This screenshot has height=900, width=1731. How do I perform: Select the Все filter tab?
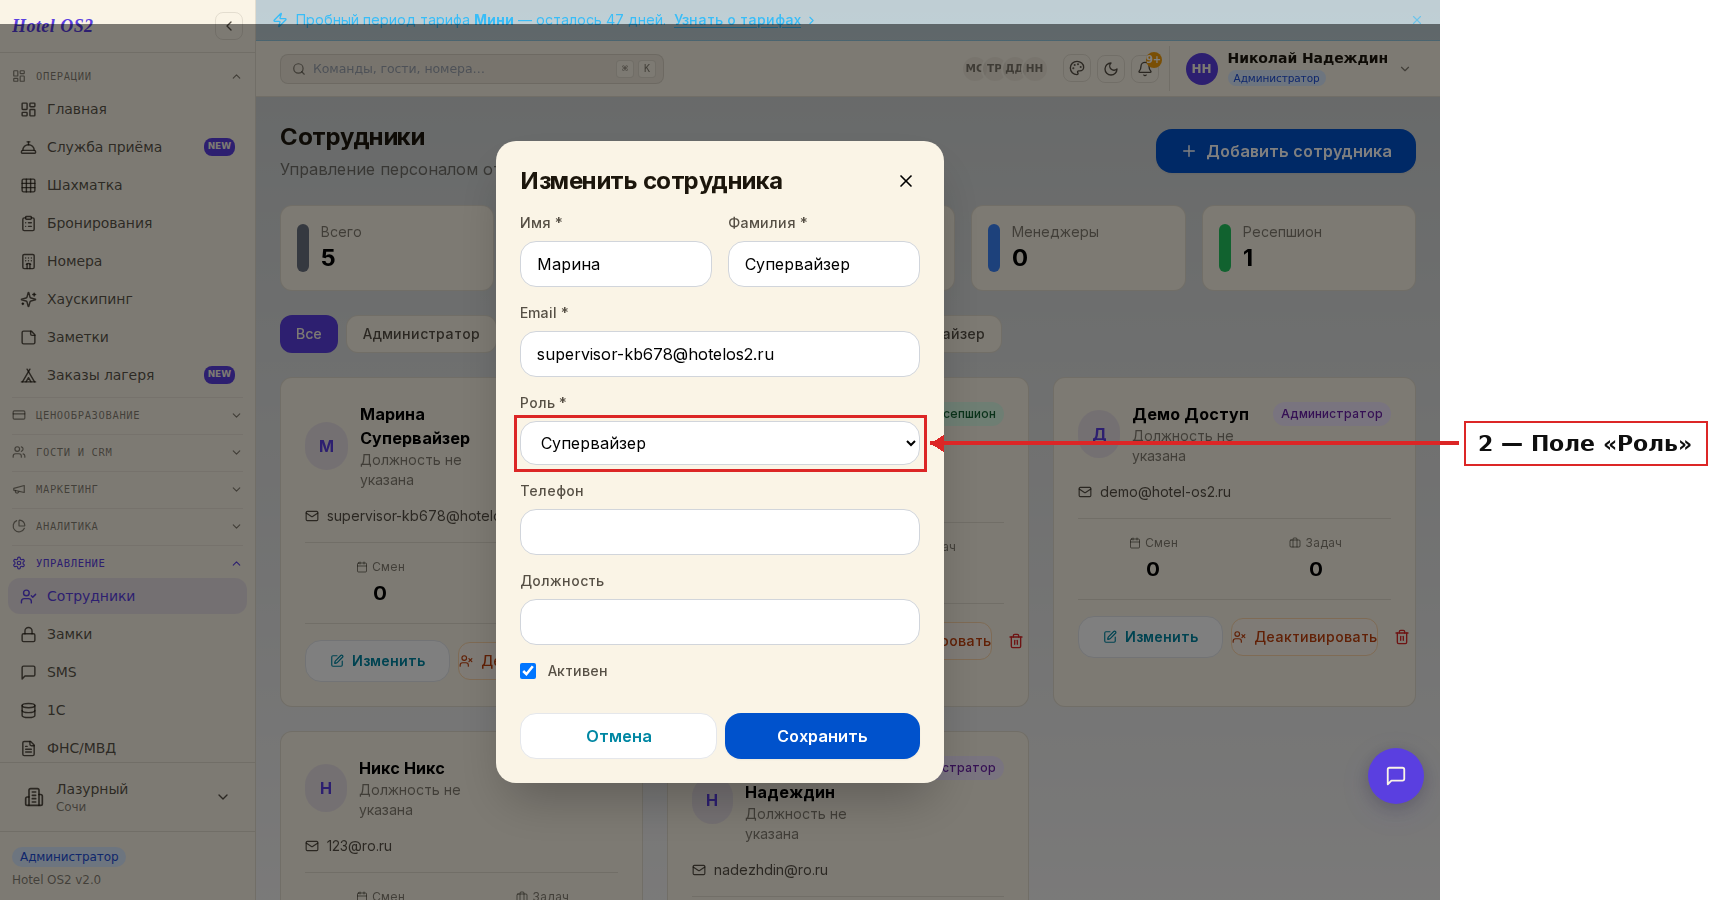[x=309, y=334]
